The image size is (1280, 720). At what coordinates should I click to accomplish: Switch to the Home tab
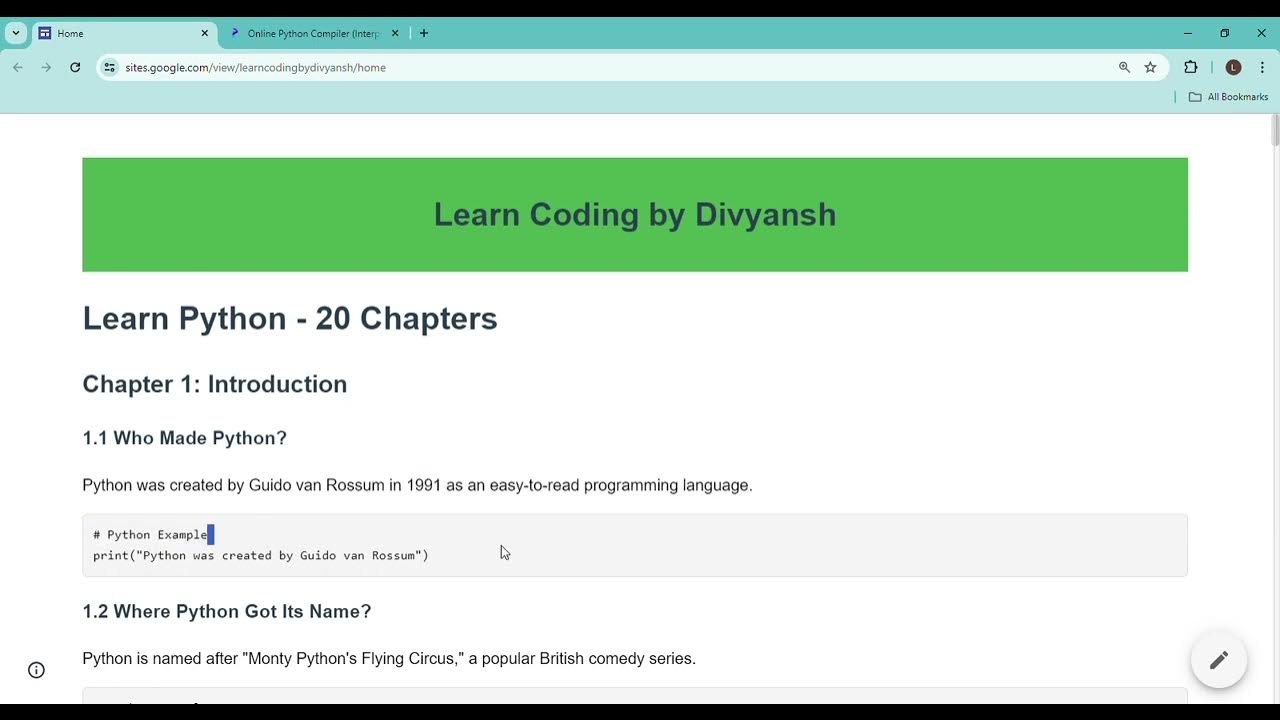pos(125,33)
